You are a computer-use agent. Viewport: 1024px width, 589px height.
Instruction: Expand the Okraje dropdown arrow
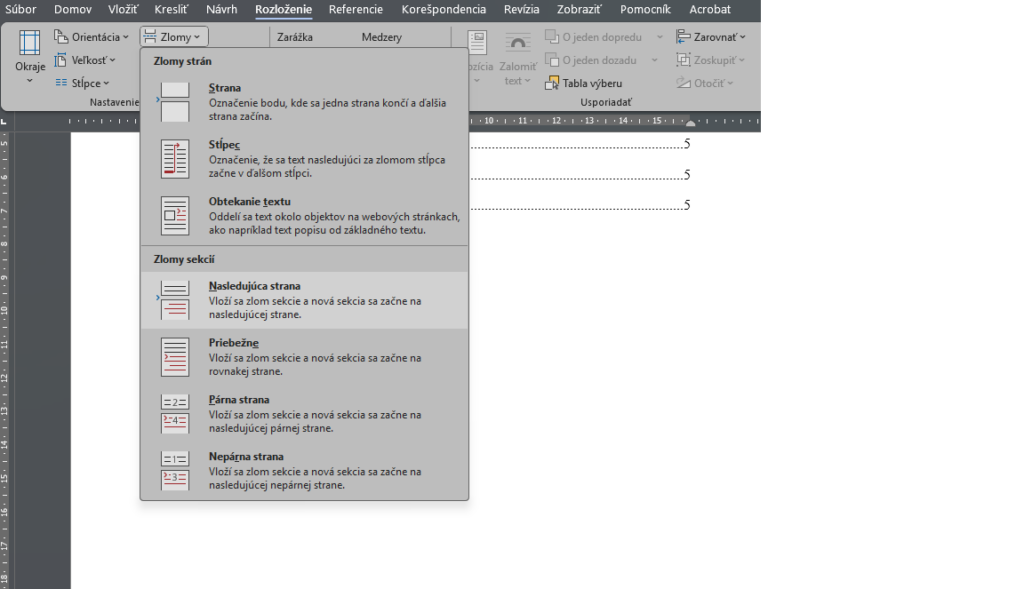[x=29, y=81]
